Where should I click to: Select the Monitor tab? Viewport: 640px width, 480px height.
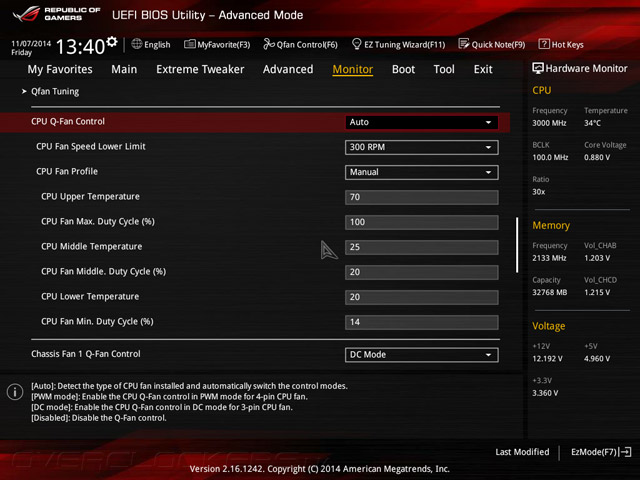pos(353,69)
